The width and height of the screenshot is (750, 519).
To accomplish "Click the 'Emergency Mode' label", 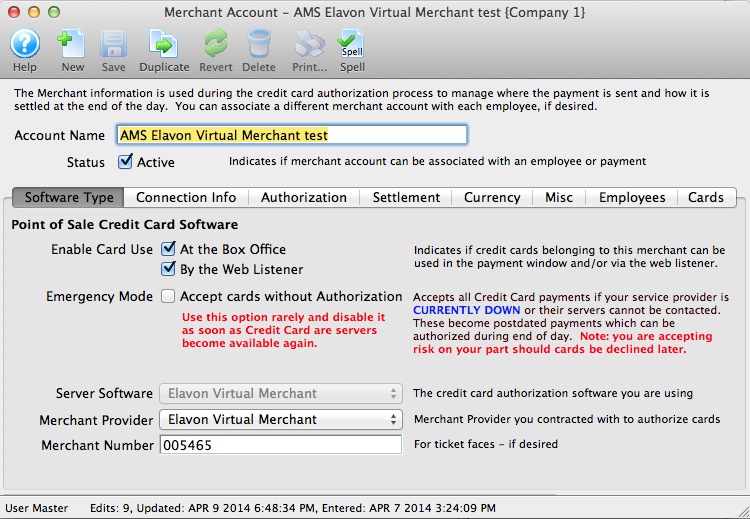I will click(99, 297).
